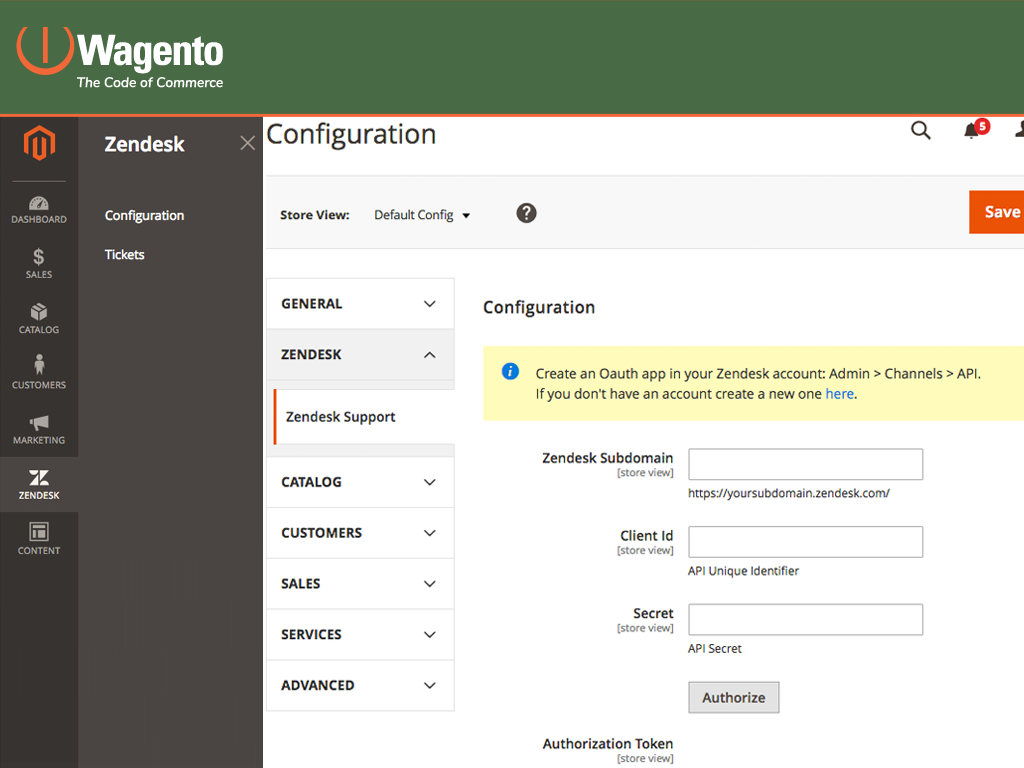The width and height of the screenshot is (1024, 768).
Task: Click the question mark help icon
Action: pos(526,213)
